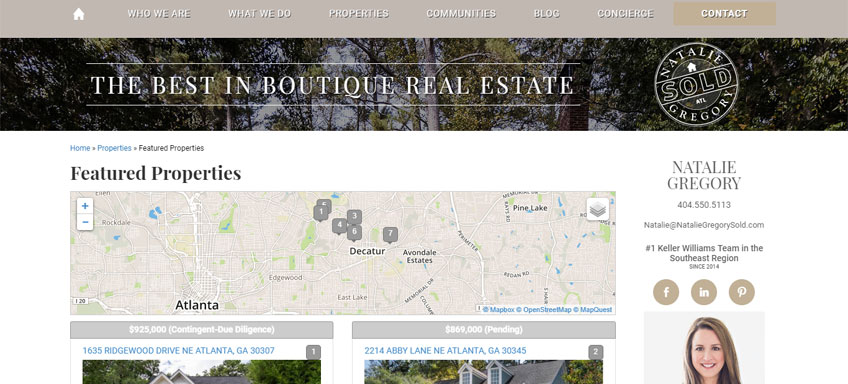Open the Abby Lane property photo
Screen dimensions: 848x384
[x=483, y=372]
